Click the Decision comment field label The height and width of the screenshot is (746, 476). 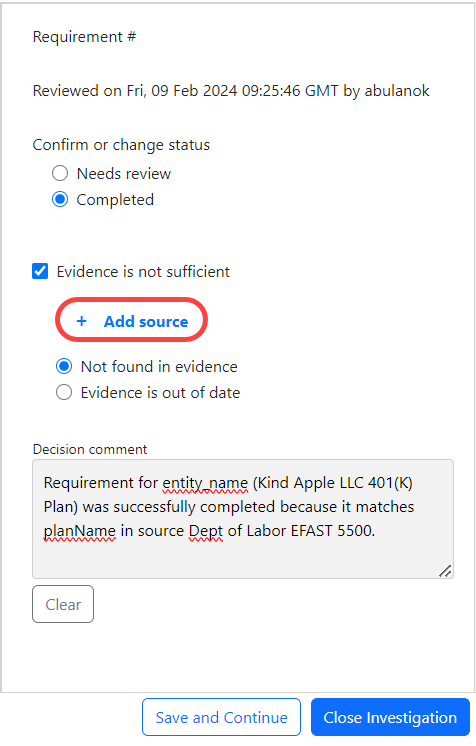tap(90, 450)
